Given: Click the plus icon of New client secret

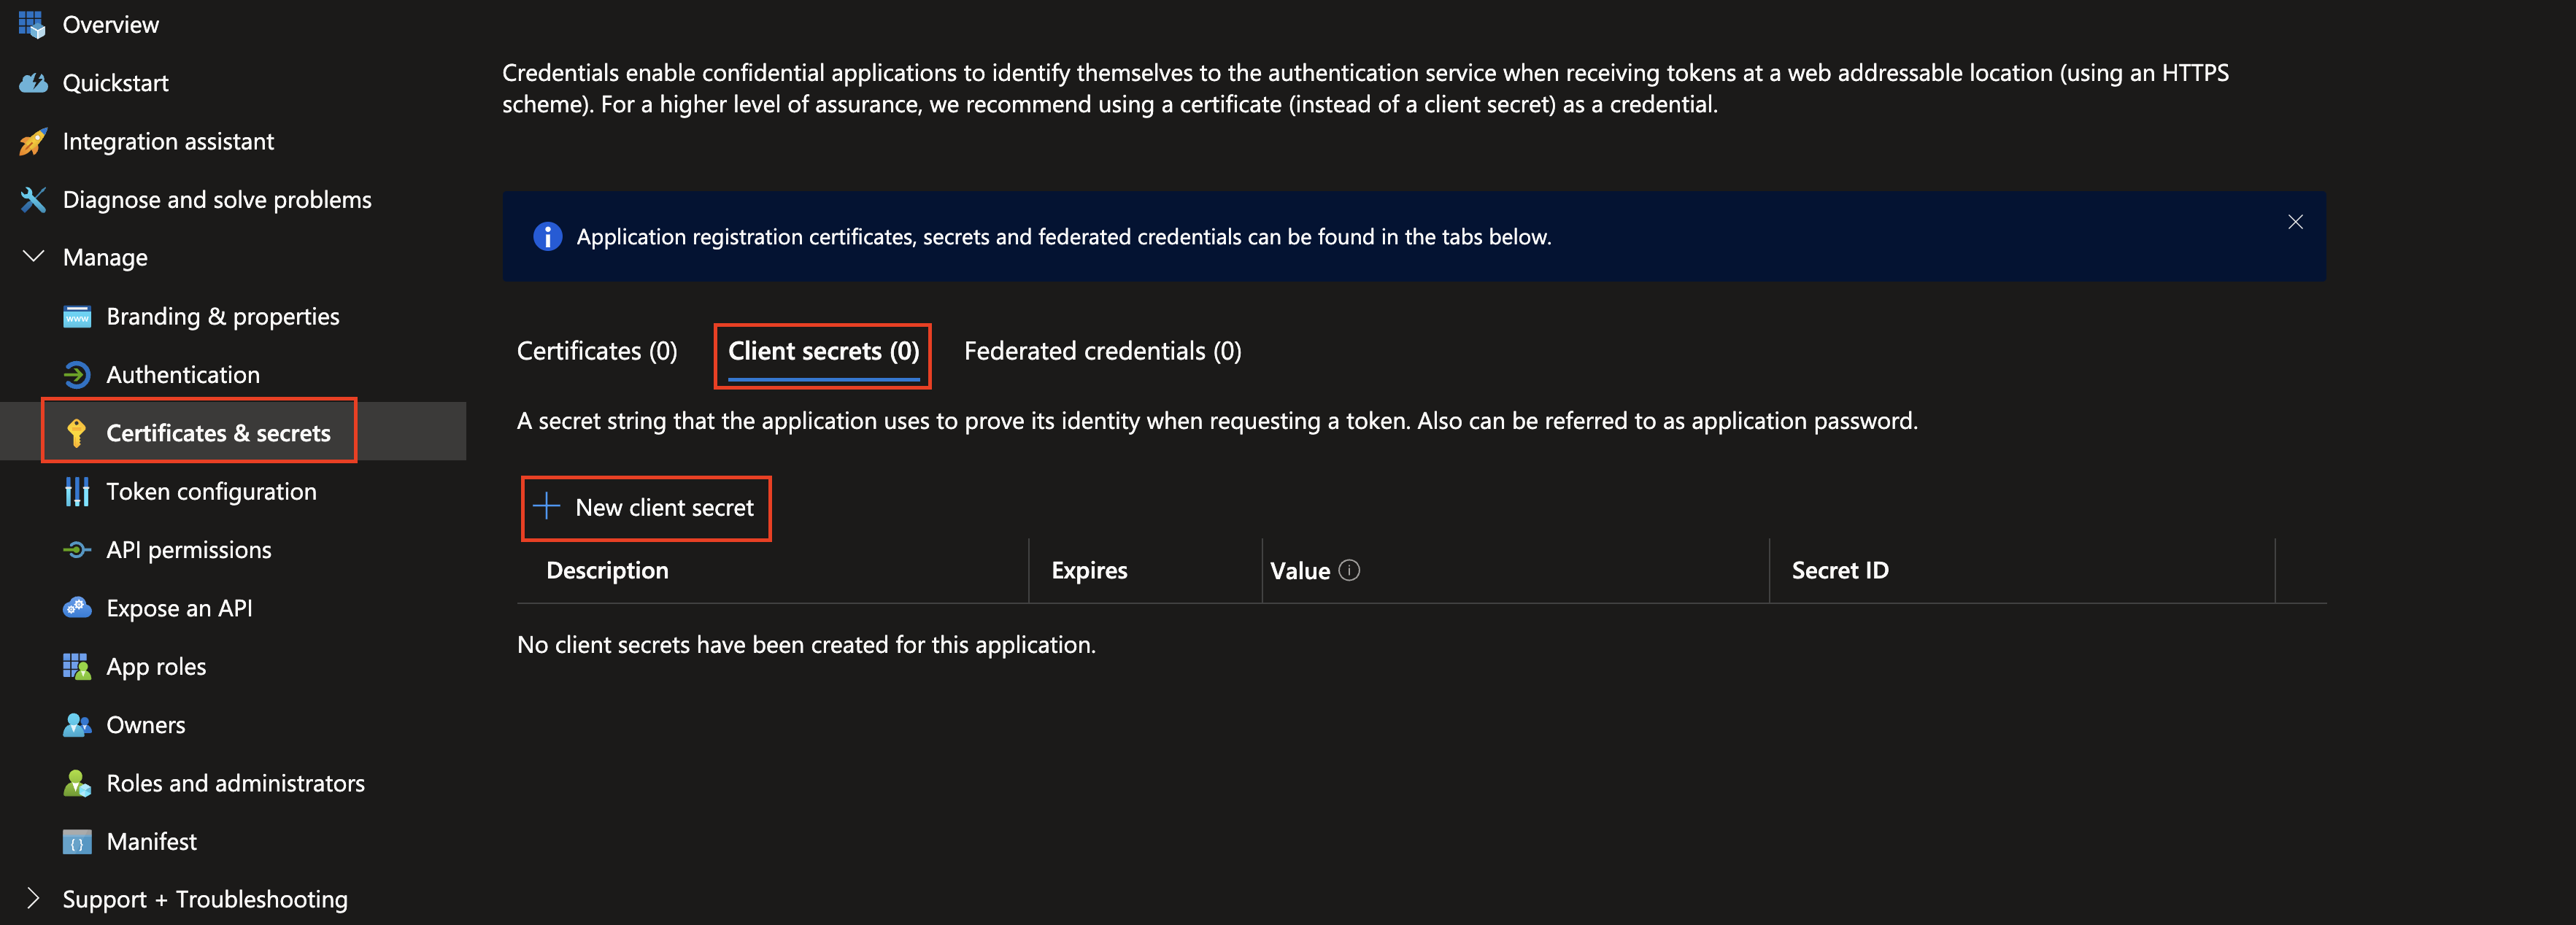Looking at the screenshot, I should pos(546,506).
